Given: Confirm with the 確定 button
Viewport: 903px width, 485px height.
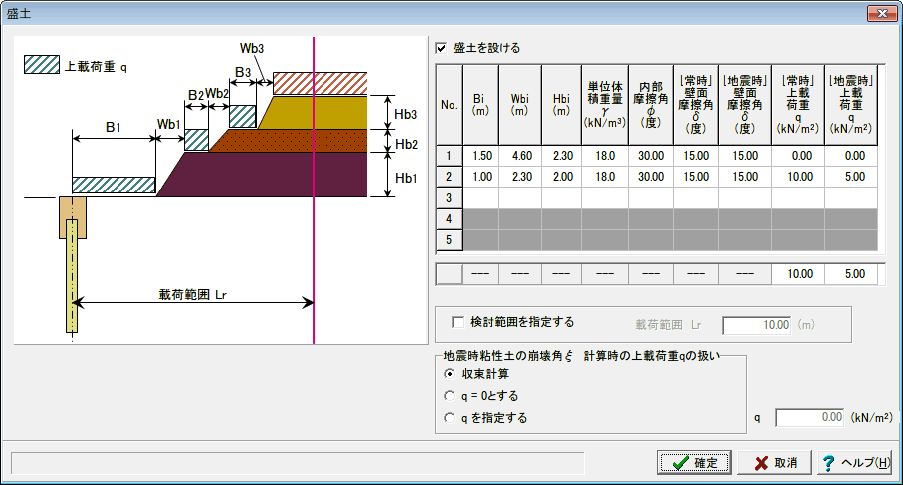Looking at the screenshot, I should click(x=694, y=463).
